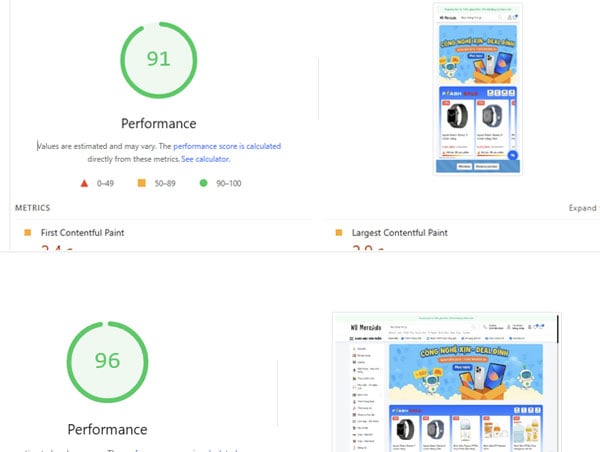Screen dimensions: 600x452
Task: Click the blue chat bubble in mobile preview
Action: pyautogui.click(x=512, y=155)
